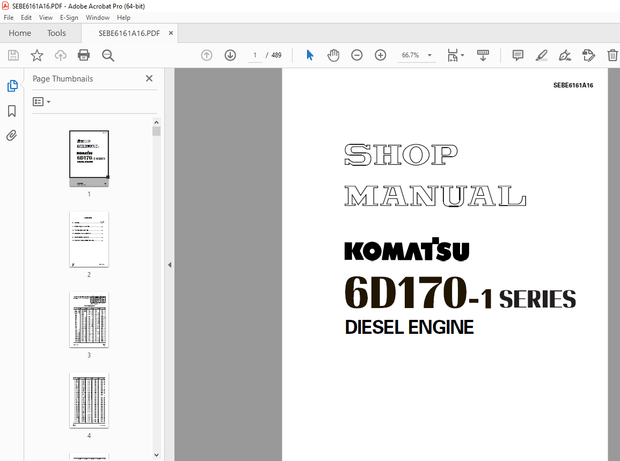The height and width of the screenshot is (461, 620).
Task: Open the zoom level dropdown
Action: click(430, 55)
